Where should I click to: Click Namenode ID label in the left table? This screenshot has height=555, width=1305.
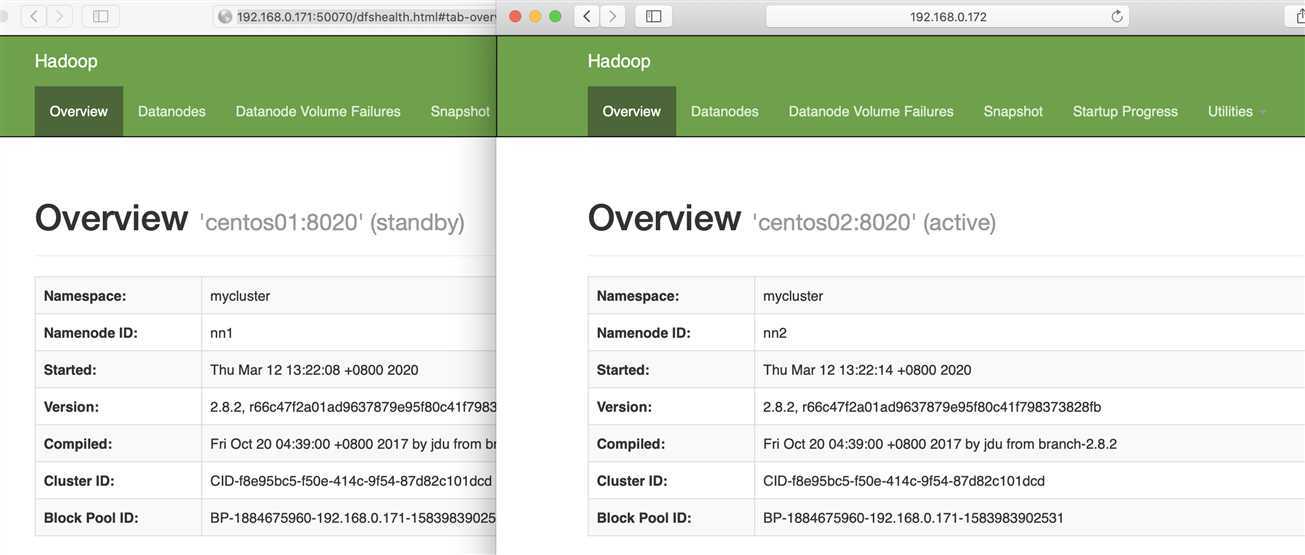(91, 333)
